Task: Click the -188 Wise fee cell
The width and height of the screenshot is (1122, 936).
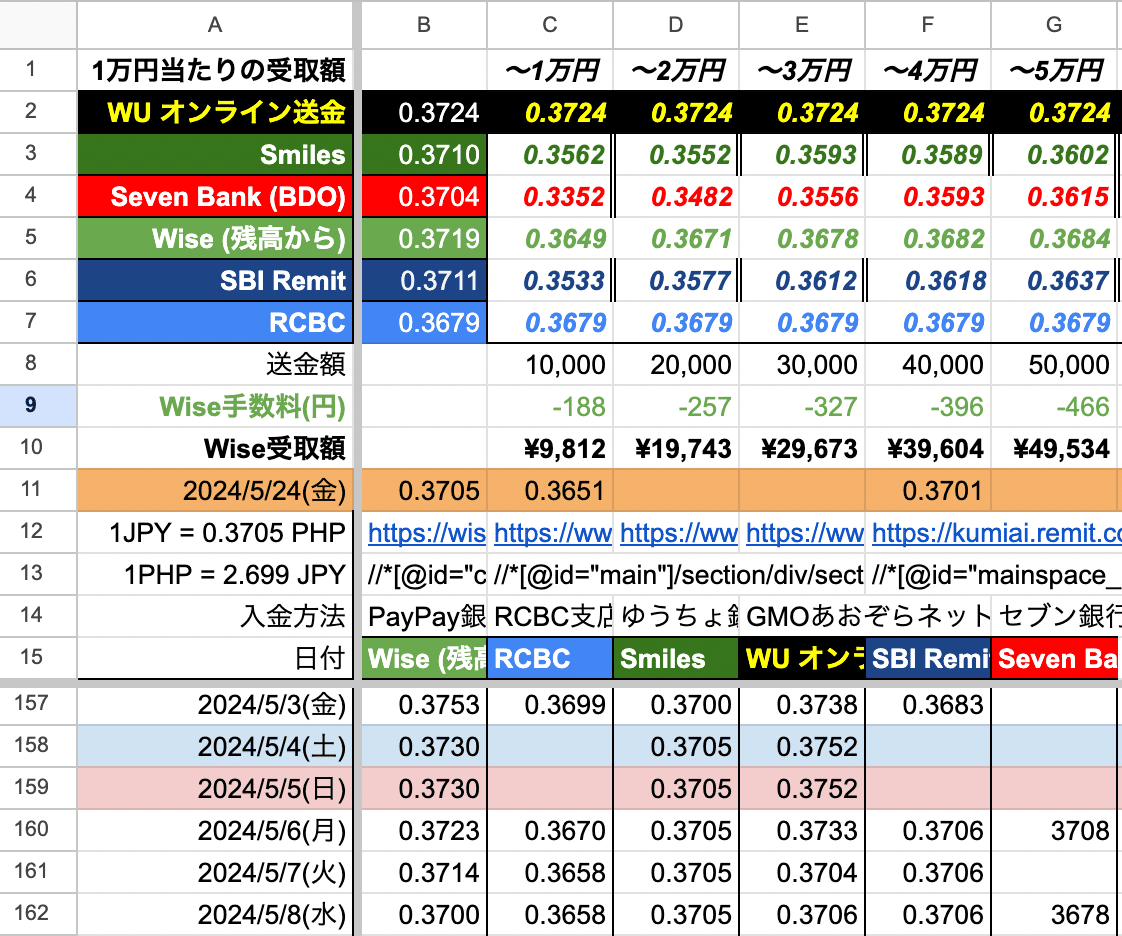Action: 550,406
